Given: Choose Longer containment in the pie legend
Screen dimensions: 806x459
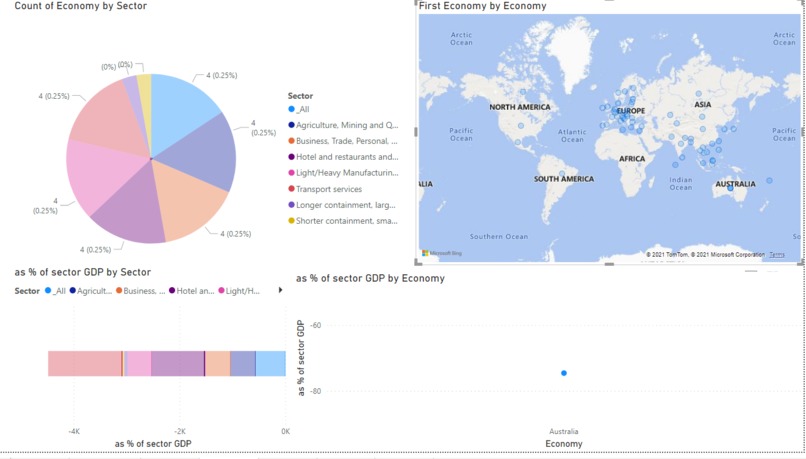Looking at the screenshot, I should [x=342, y=205].
